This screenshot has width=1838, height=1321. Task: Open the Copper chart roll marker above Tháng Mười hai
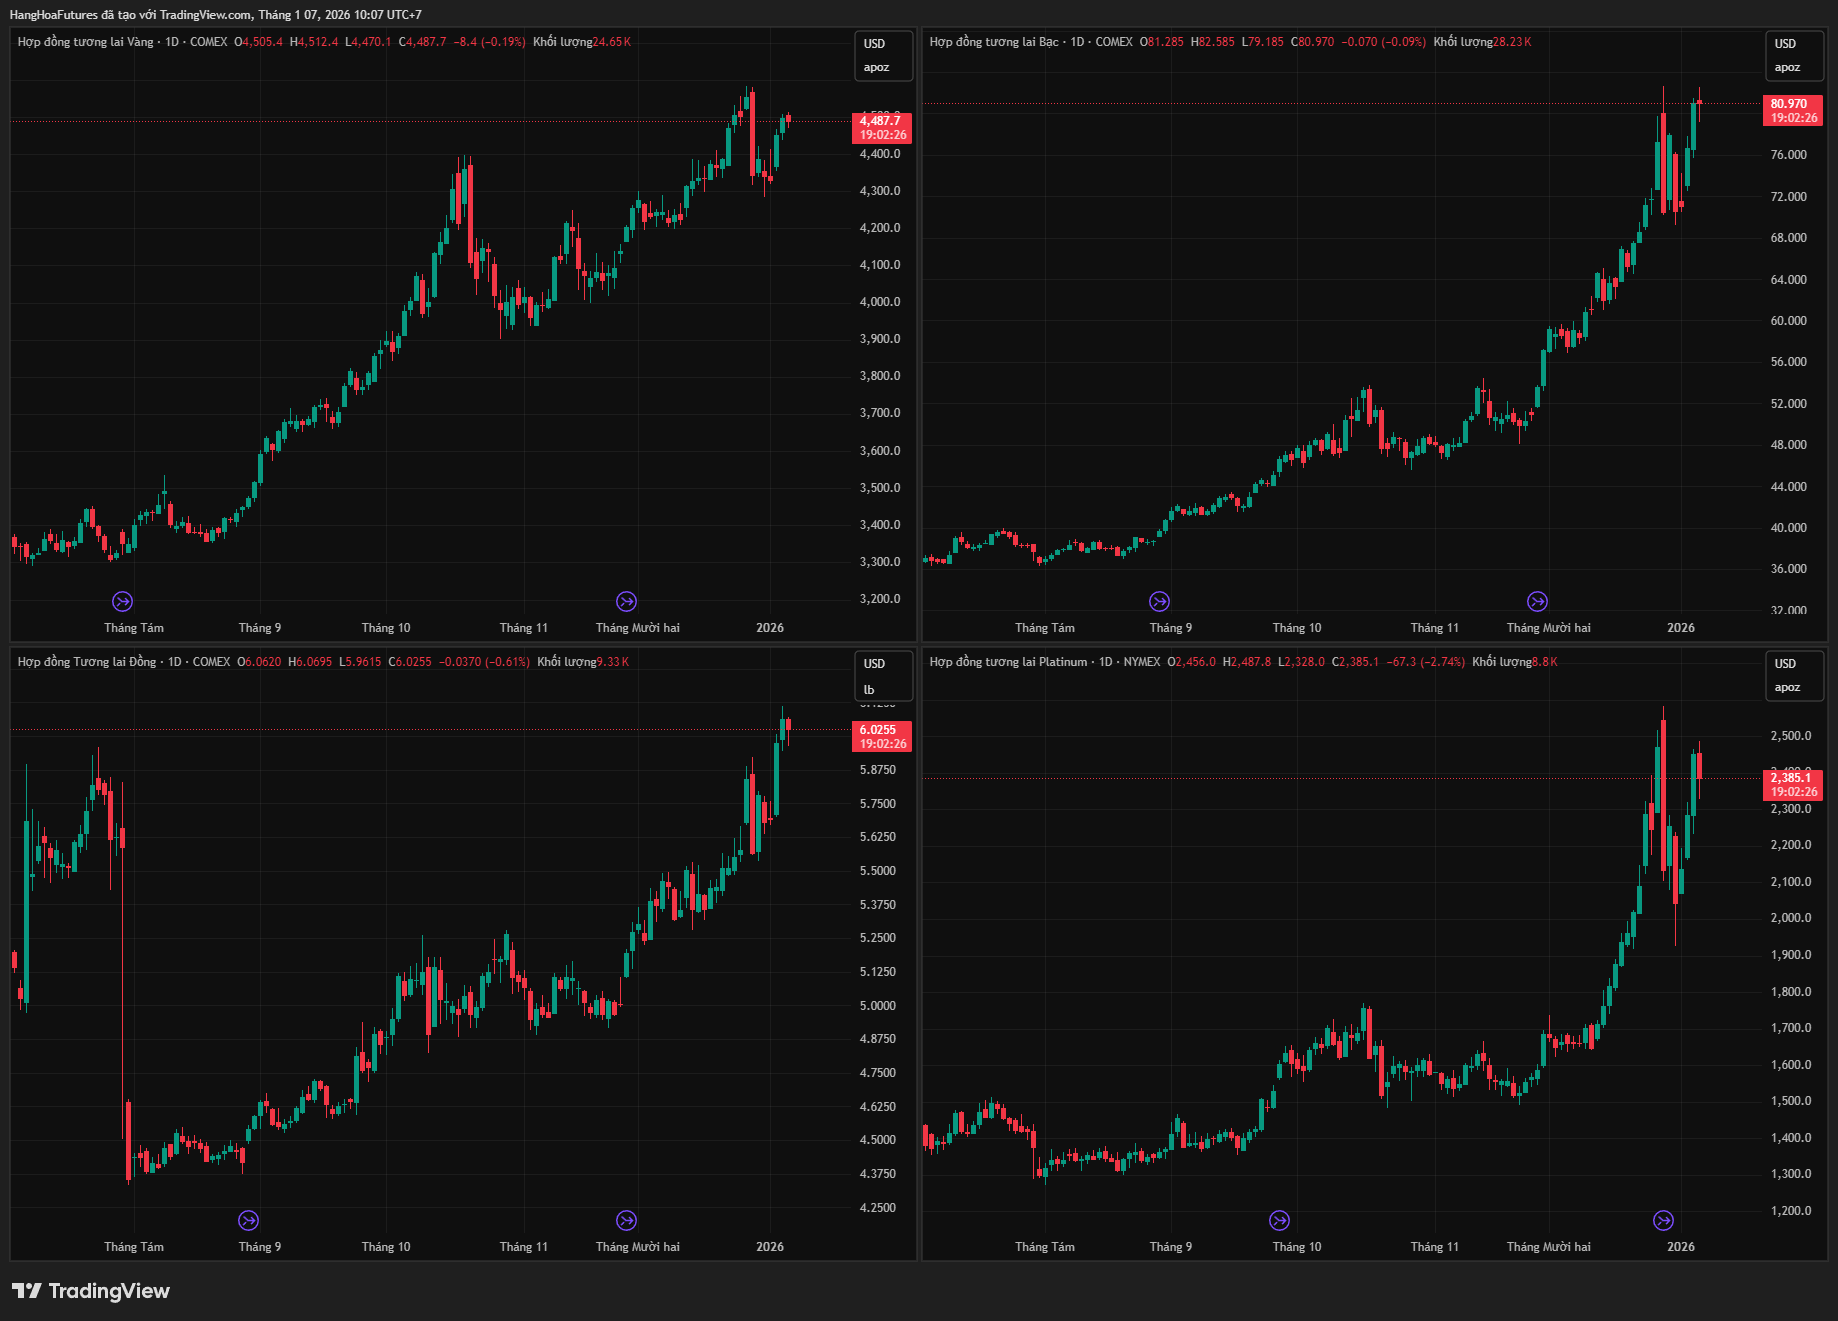pyautogui.click(x=626, y=1220)
